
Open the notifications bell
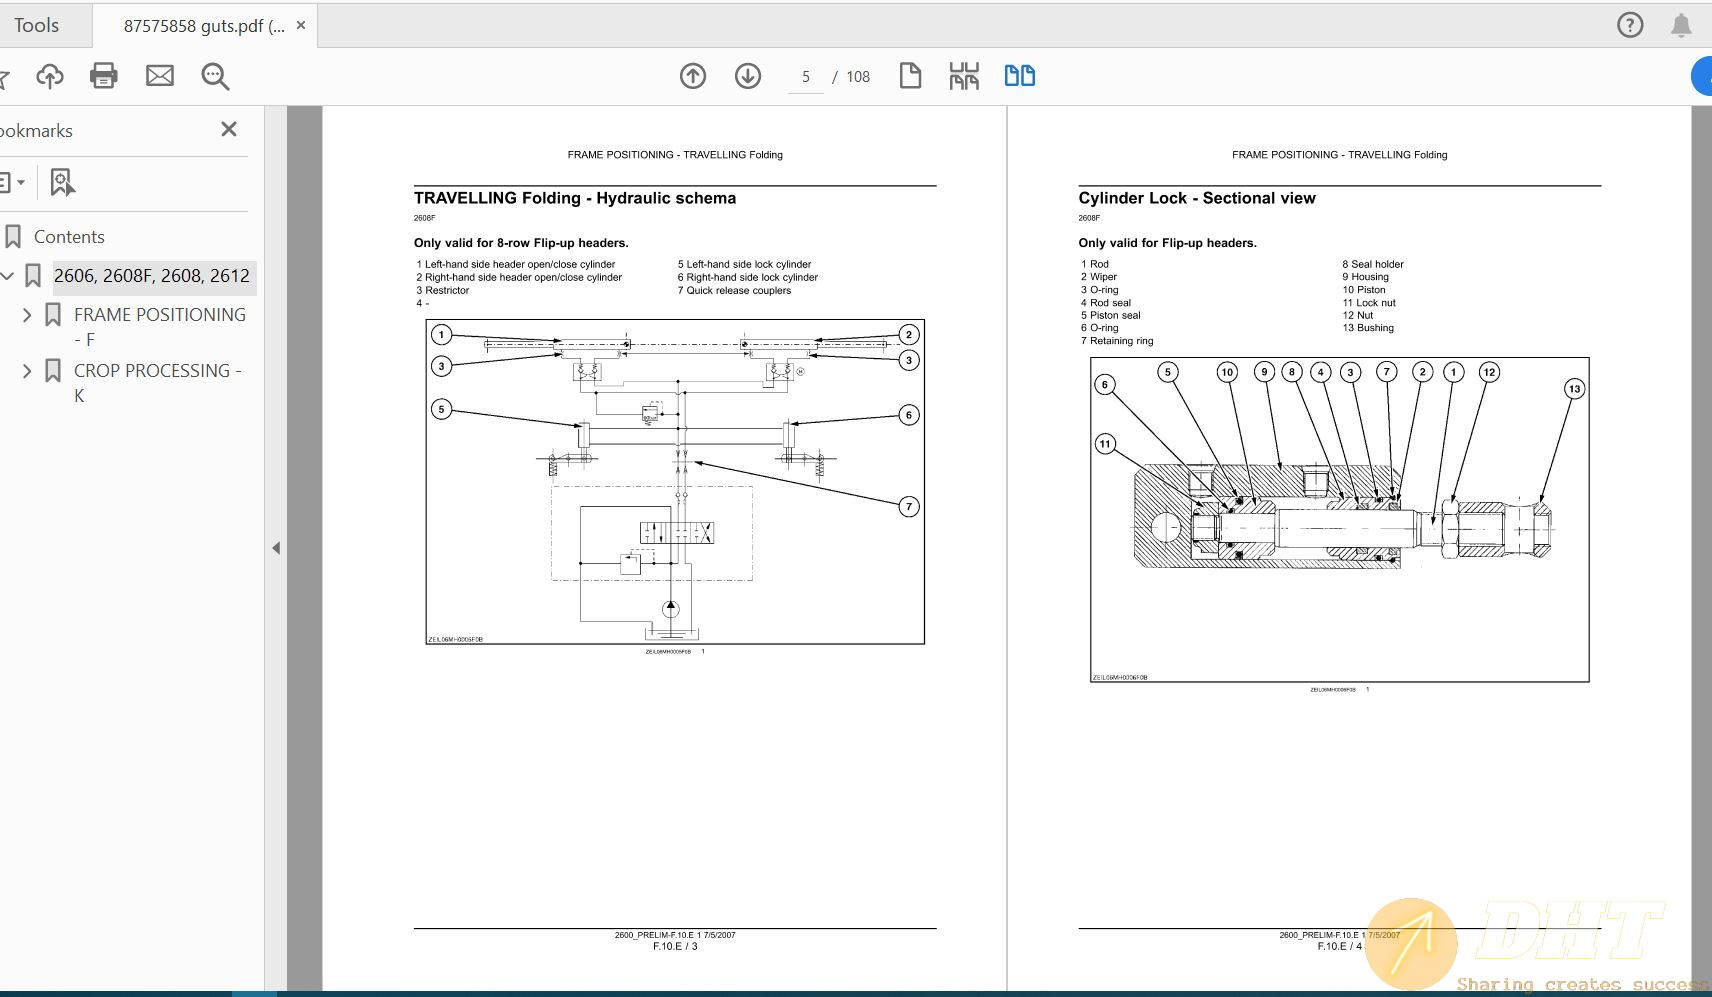(x=1681, y=26)
